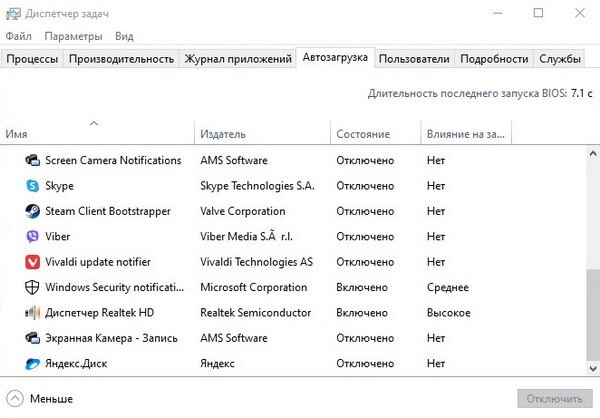
Task: Click the Высокое startup impact value
Action: coord(449,313)
